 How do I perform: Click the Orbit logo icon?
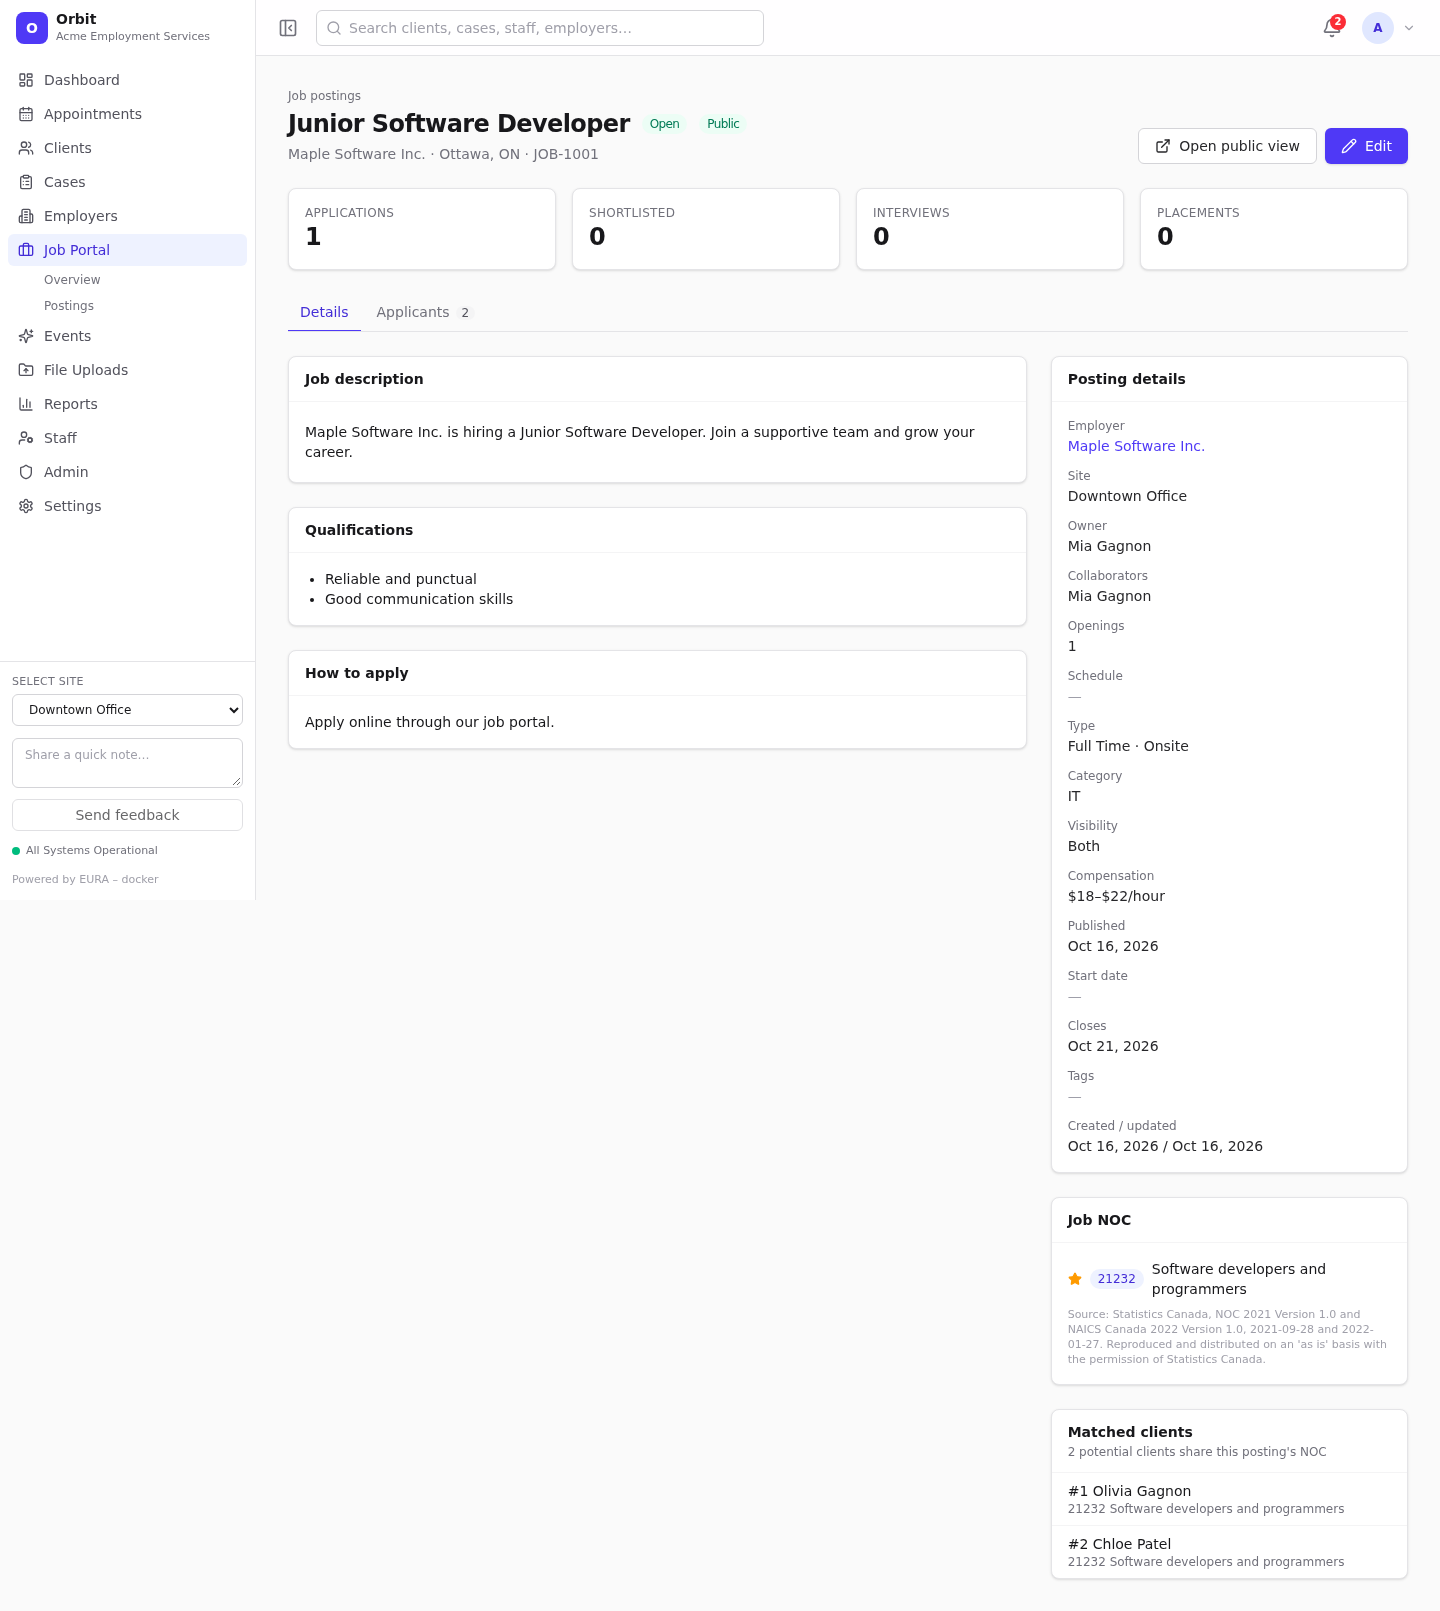(x=32, y=28)
